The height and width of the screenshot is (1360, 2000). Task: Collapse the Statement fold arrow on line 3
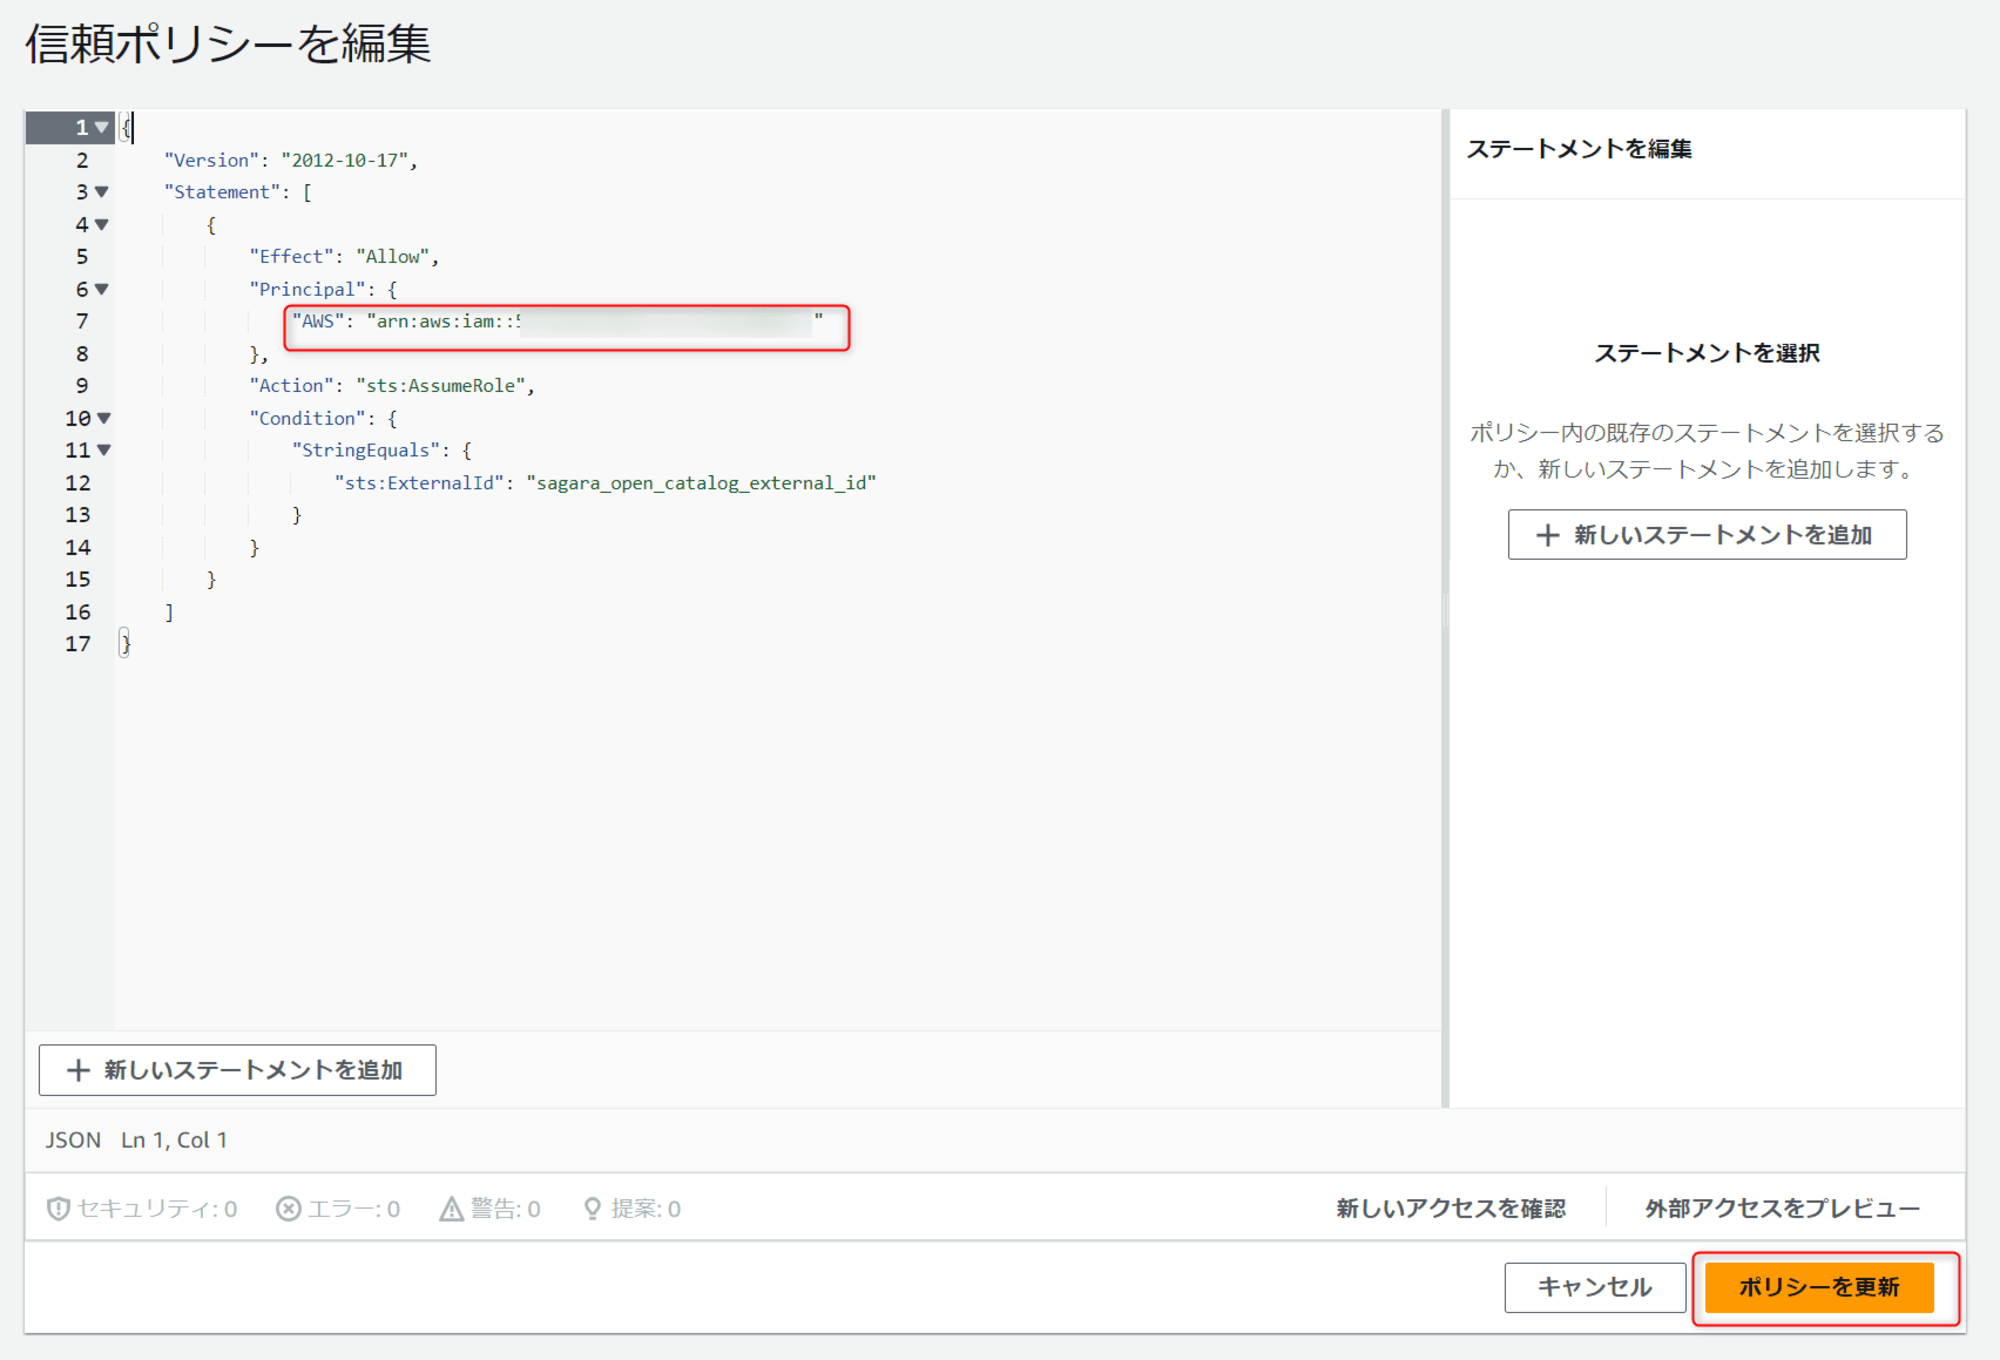pyautogui.click(x=101, y=191)
